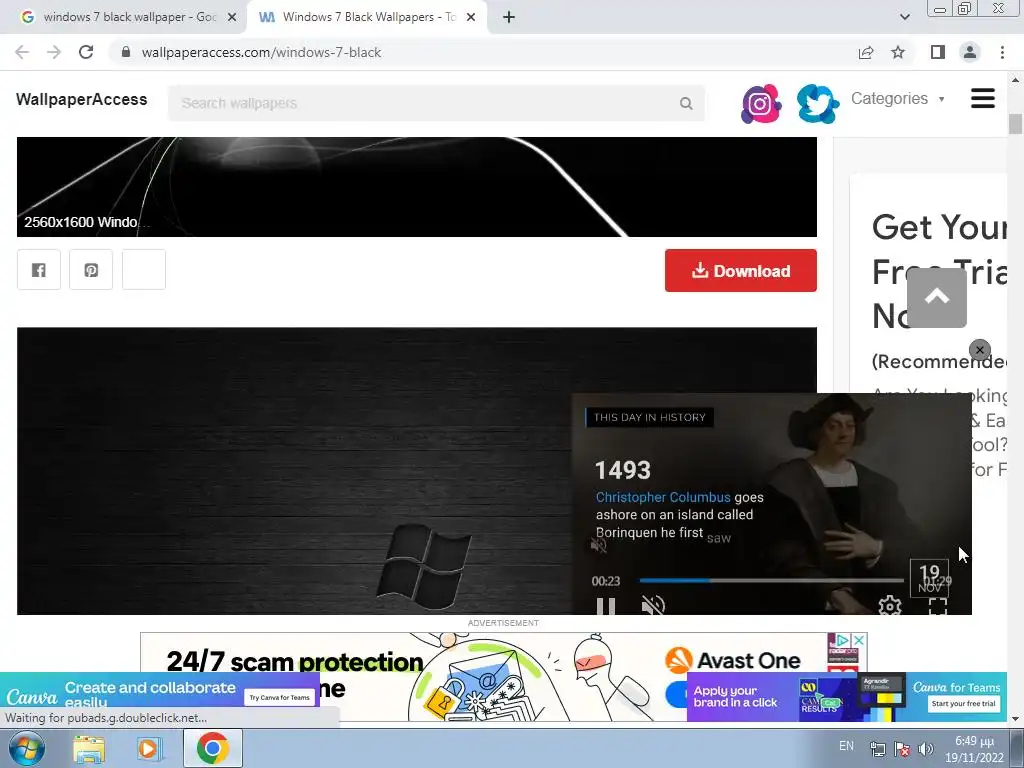Click the address bar URL
Screen dimensions: 1024x768
[261, 52]
